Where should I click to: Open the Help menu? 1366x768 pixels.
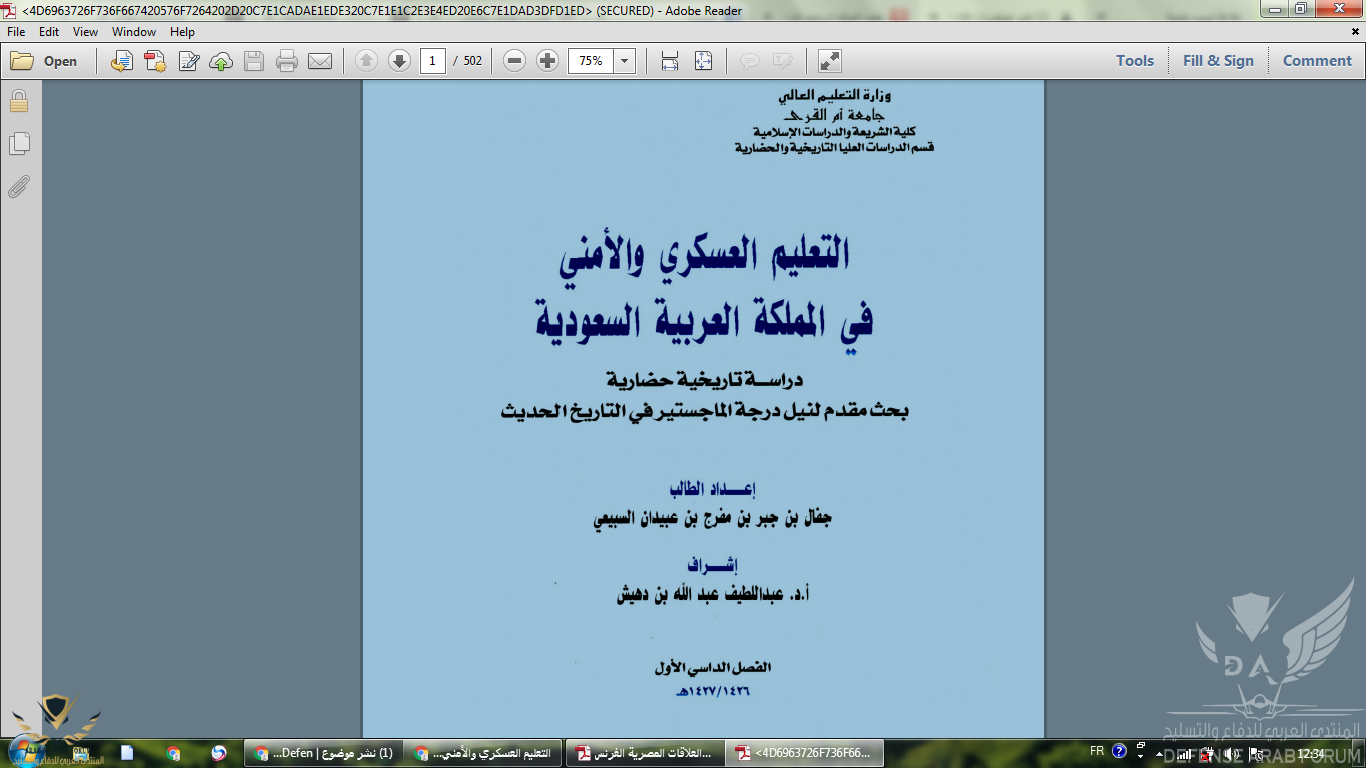(182, 32)
